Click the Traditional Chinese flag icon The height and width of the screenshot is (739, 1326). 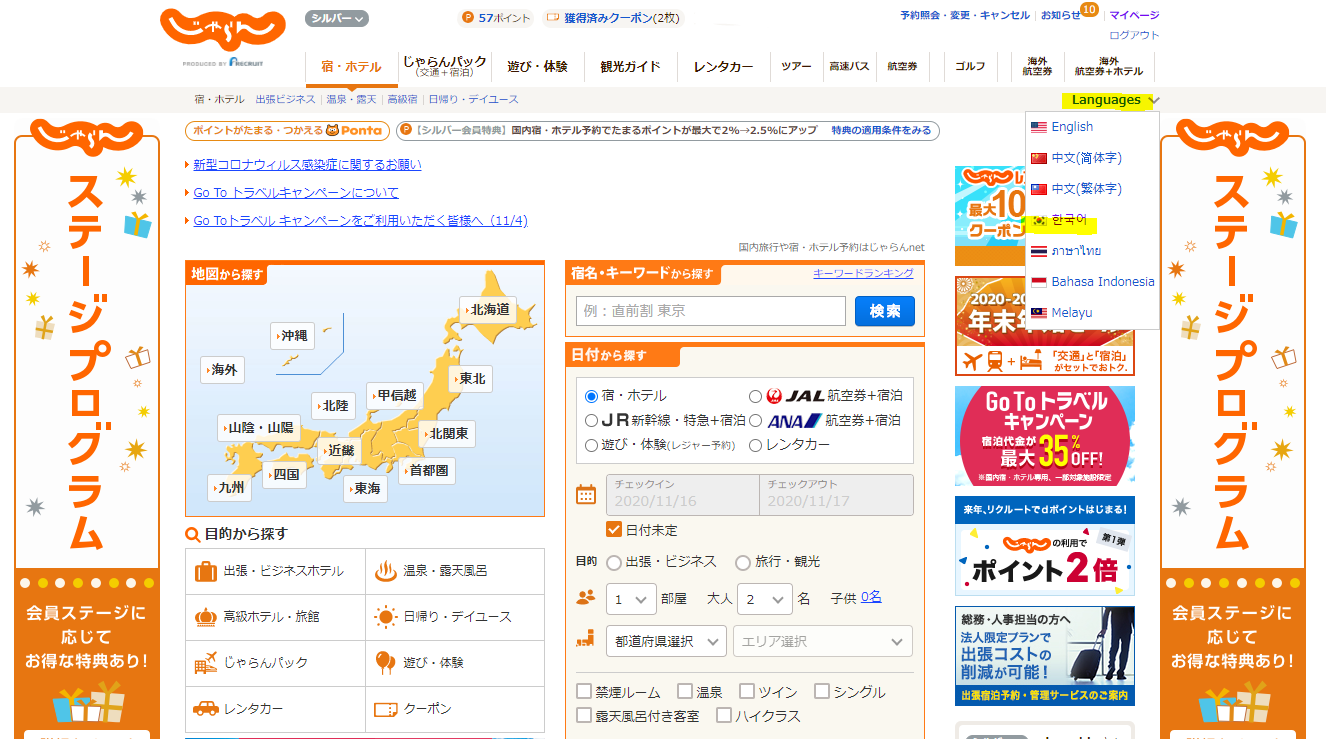click(x=1038, y=189)
